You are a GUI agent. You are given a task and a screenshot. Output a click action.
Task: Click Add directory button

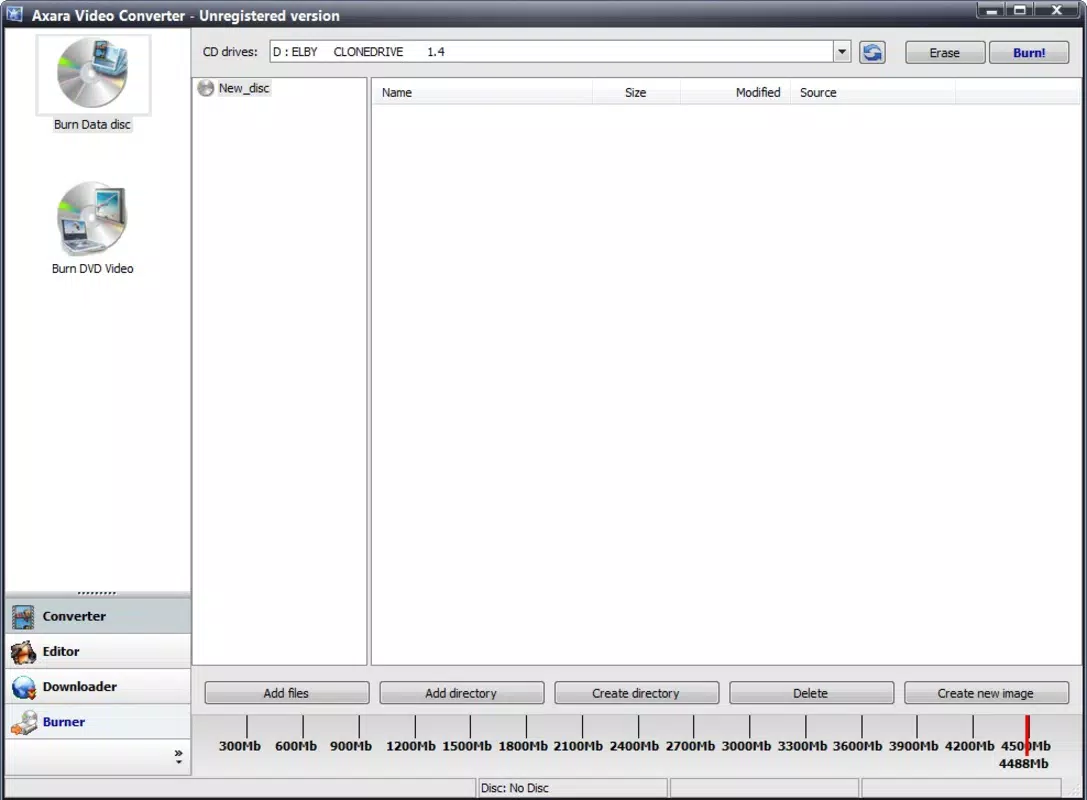click(461, 693)
